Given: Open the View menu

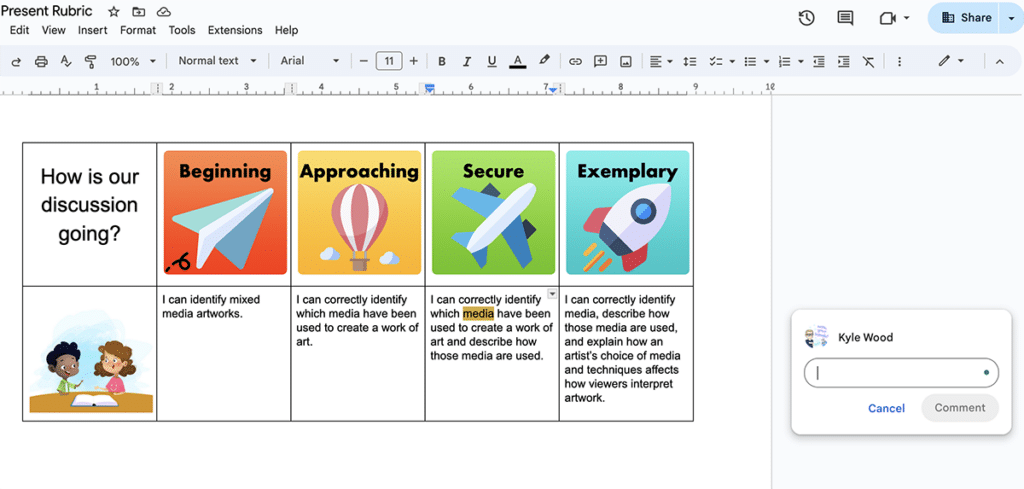Looking at the screenshot, I should tap(54, 30).
